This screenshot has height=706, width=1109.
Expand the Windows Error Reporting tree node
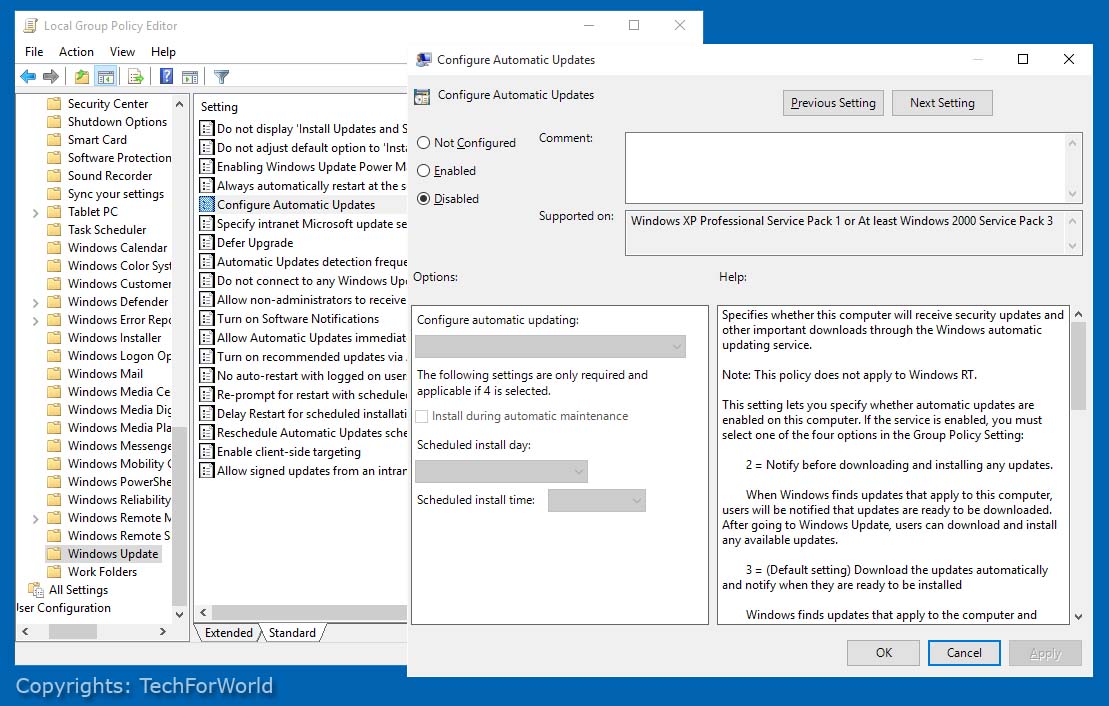click(x=35, y=320)
